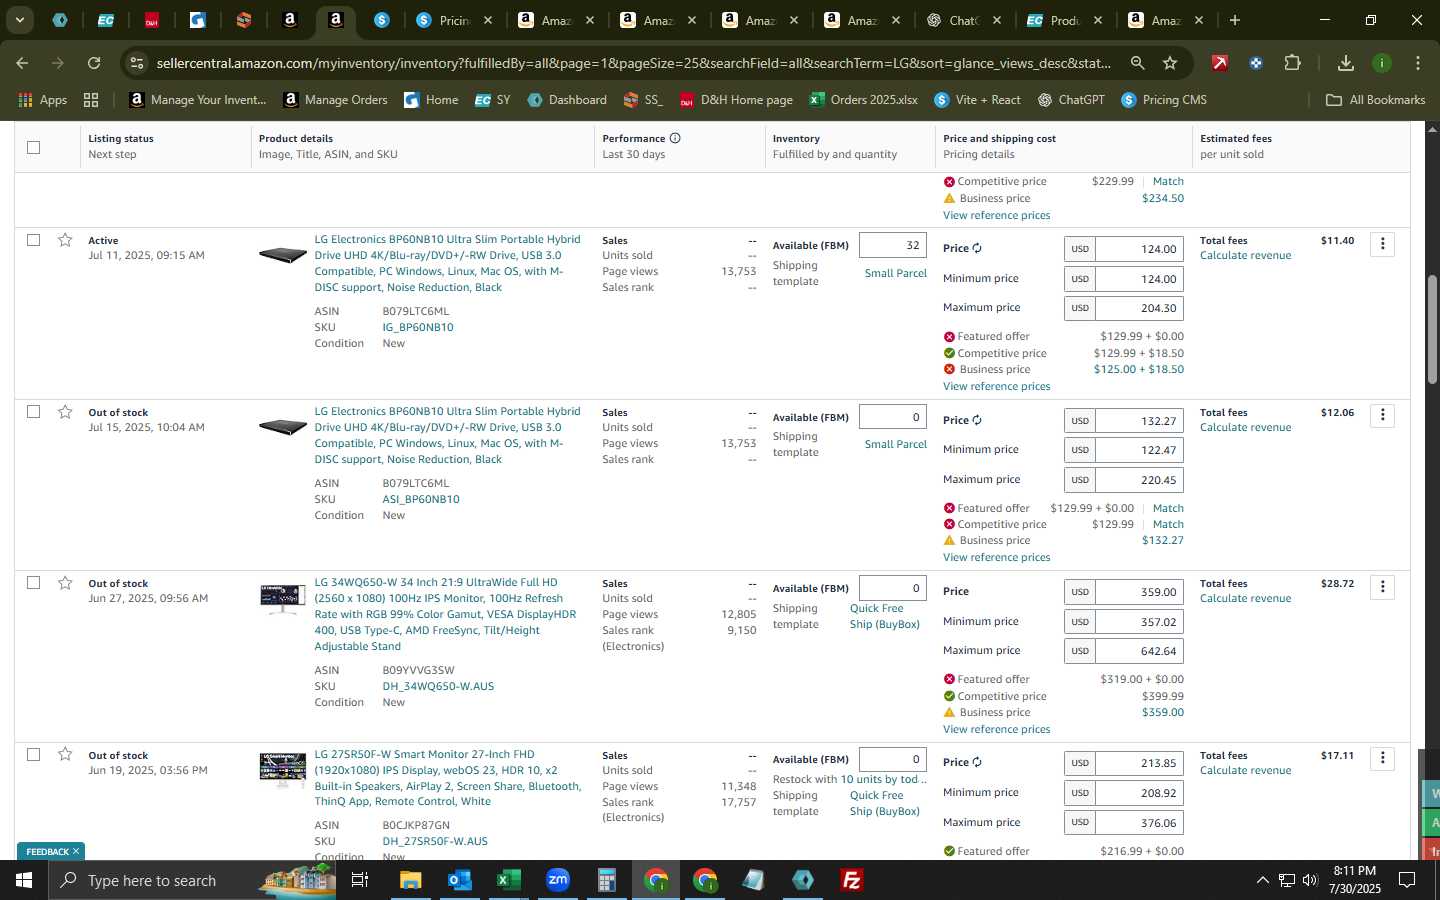The width and height of the screenshot is (1440, 900).
Task: Click the SKU link DH_34WQ650-W.AUS
Action: tap(438, 686)
